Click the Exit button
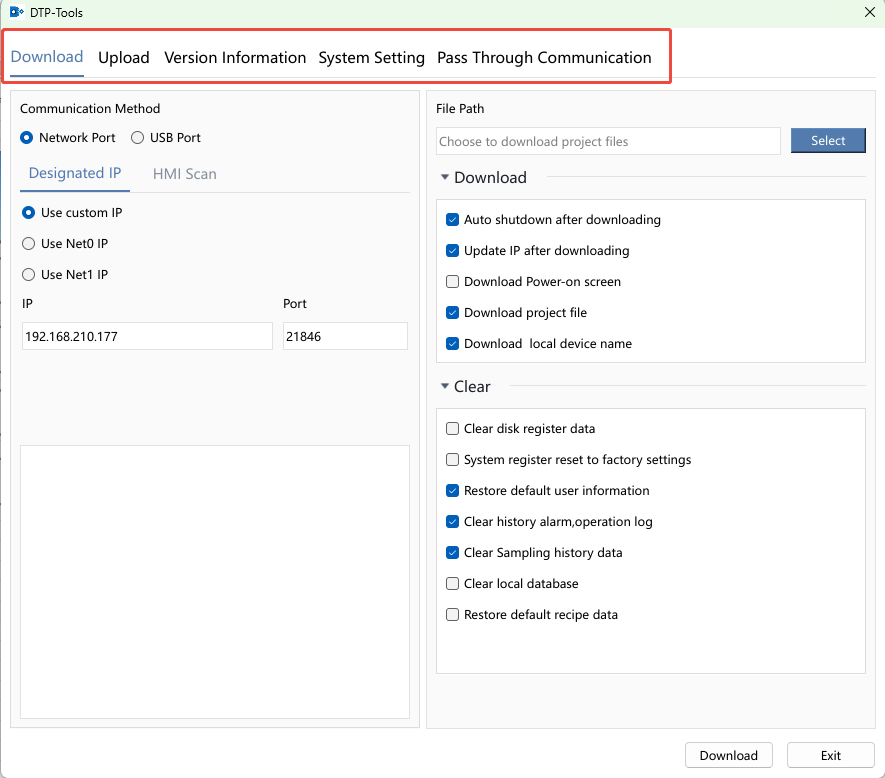885x778 pixels. [x=831, y=755]
